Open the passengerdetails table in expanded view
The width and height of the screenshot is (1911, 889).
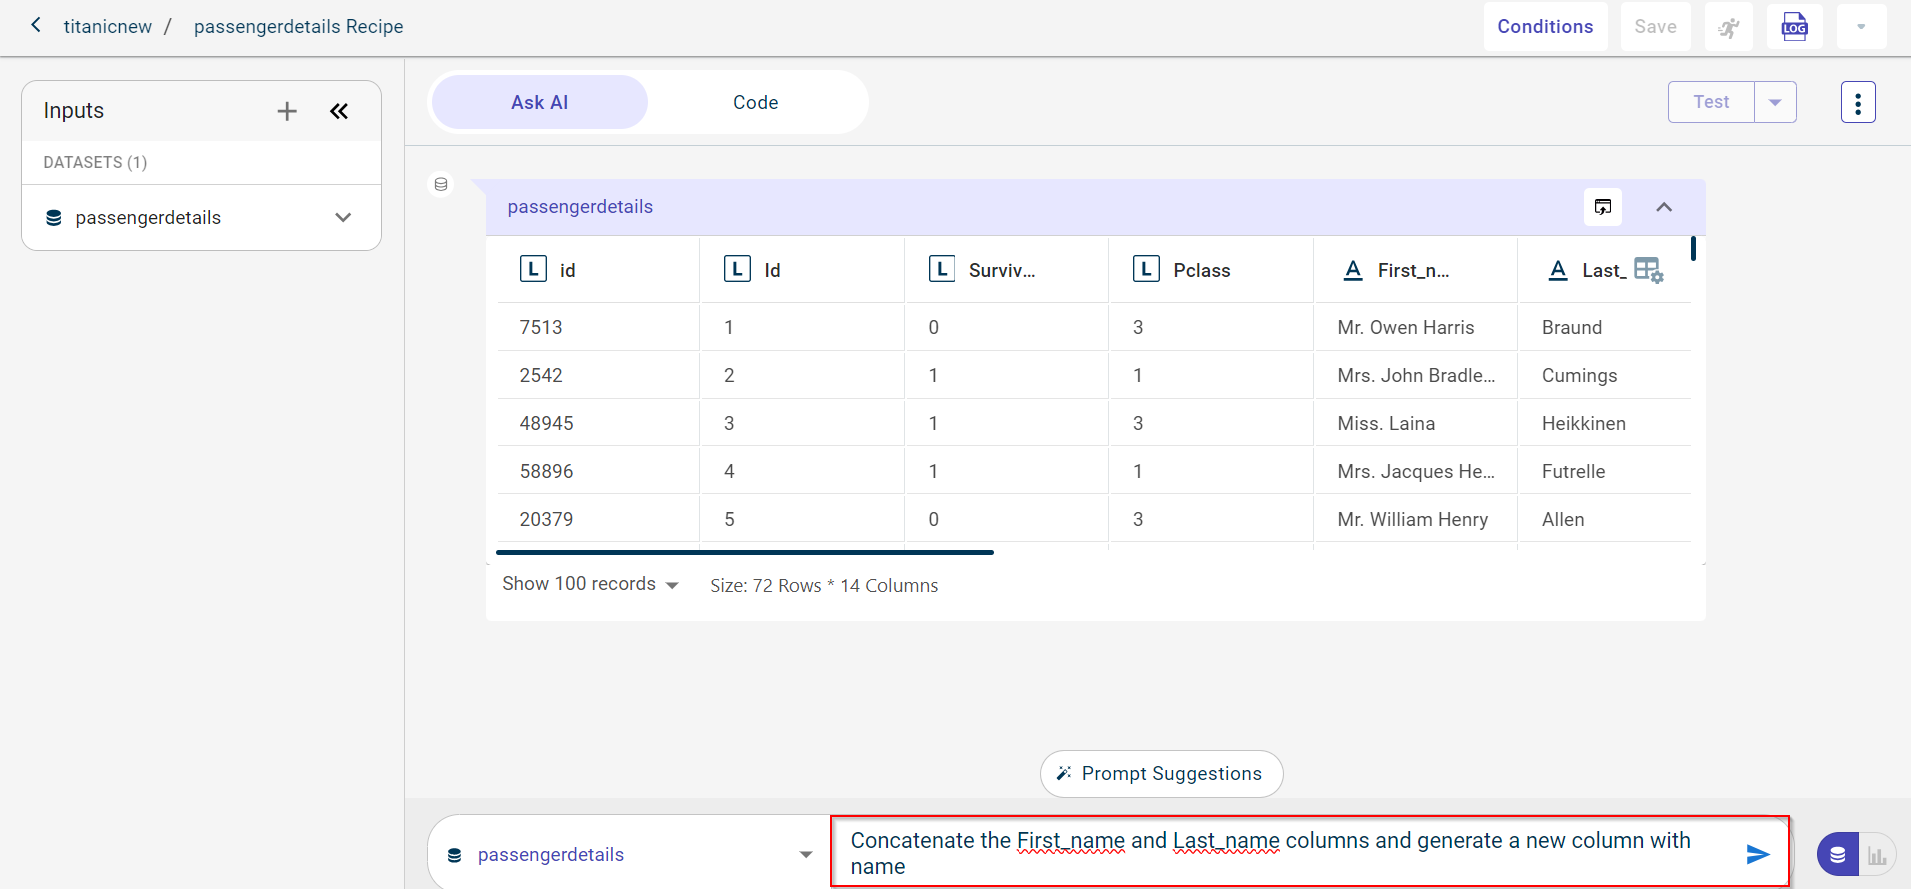coord(1603,207)
